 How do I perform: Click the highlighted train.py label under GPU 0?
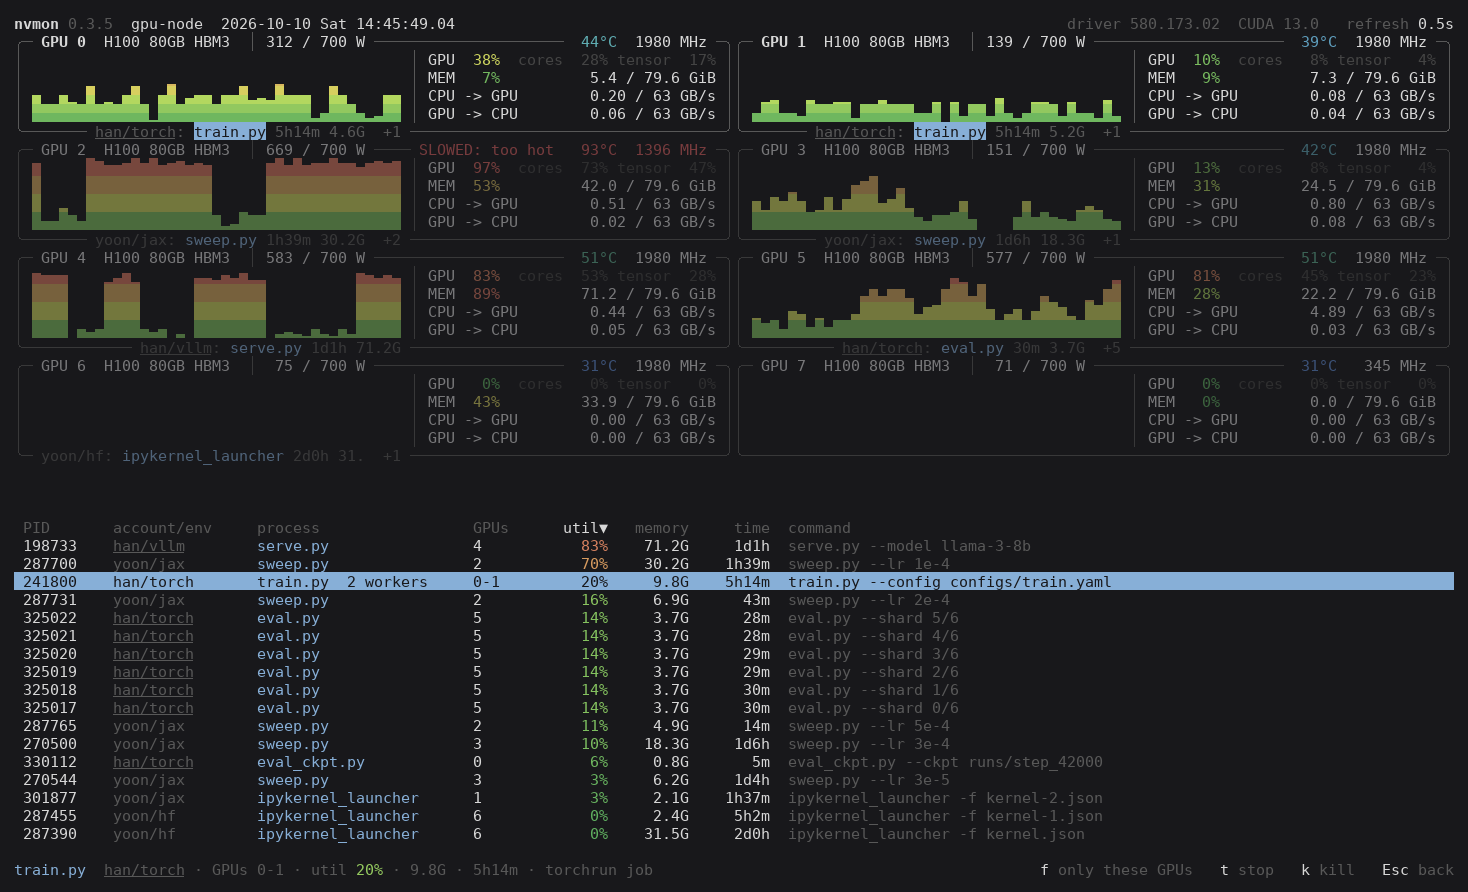click(230, 132)
